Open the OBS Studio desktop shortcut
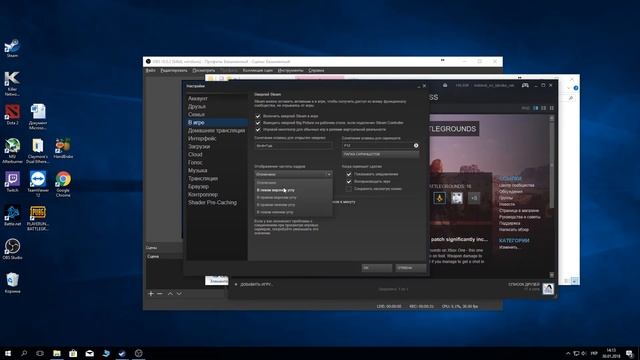 pos(12,249)
